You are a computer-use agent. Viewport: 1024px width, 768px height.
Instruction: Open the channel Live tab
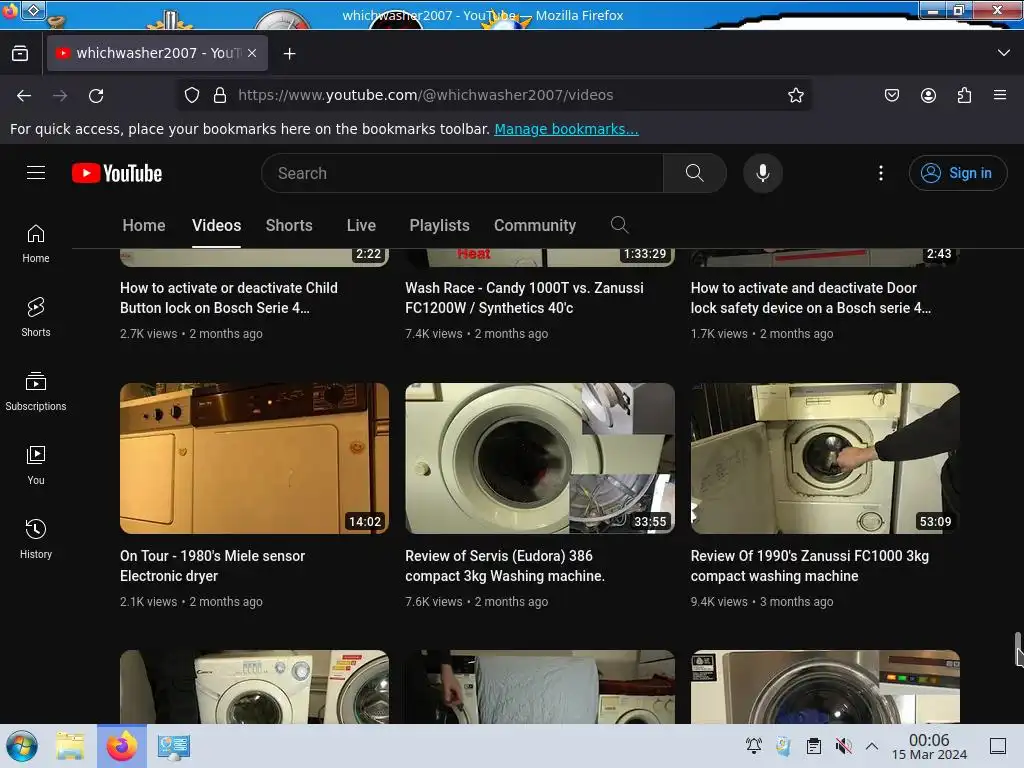[x=361, y=225]
